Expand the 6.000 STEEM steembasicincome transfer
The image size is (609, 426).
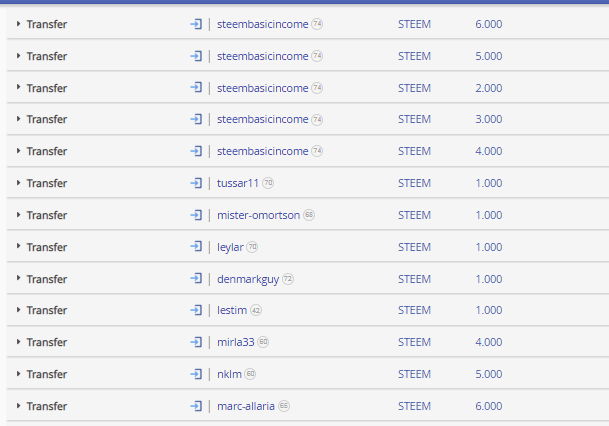[x=18, y=24]
